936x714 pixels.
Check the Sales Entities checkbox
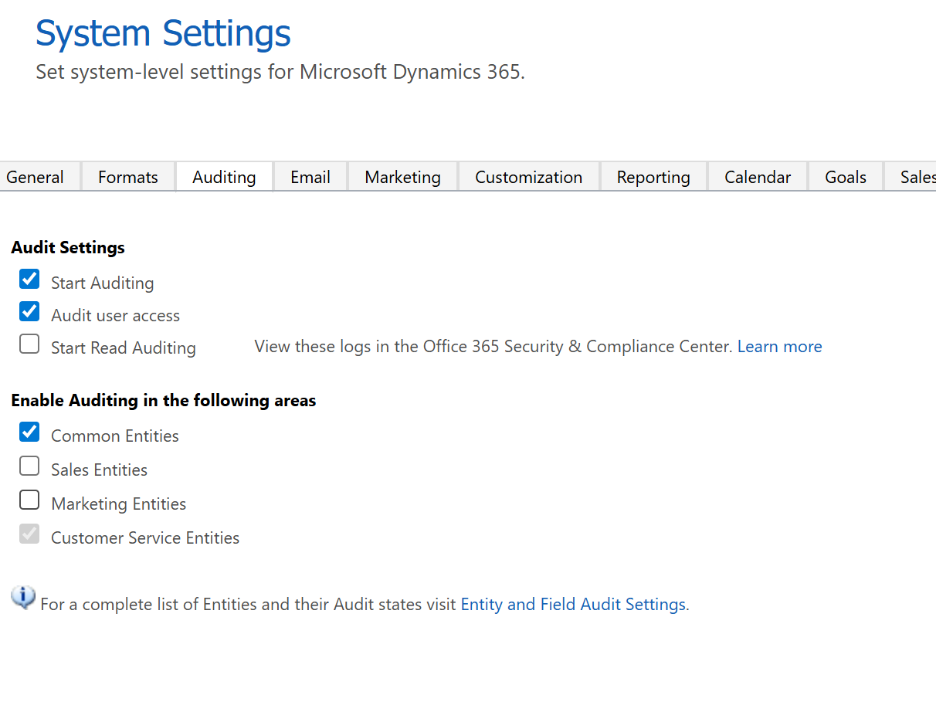pyautogui.click(x=30, y=466)
